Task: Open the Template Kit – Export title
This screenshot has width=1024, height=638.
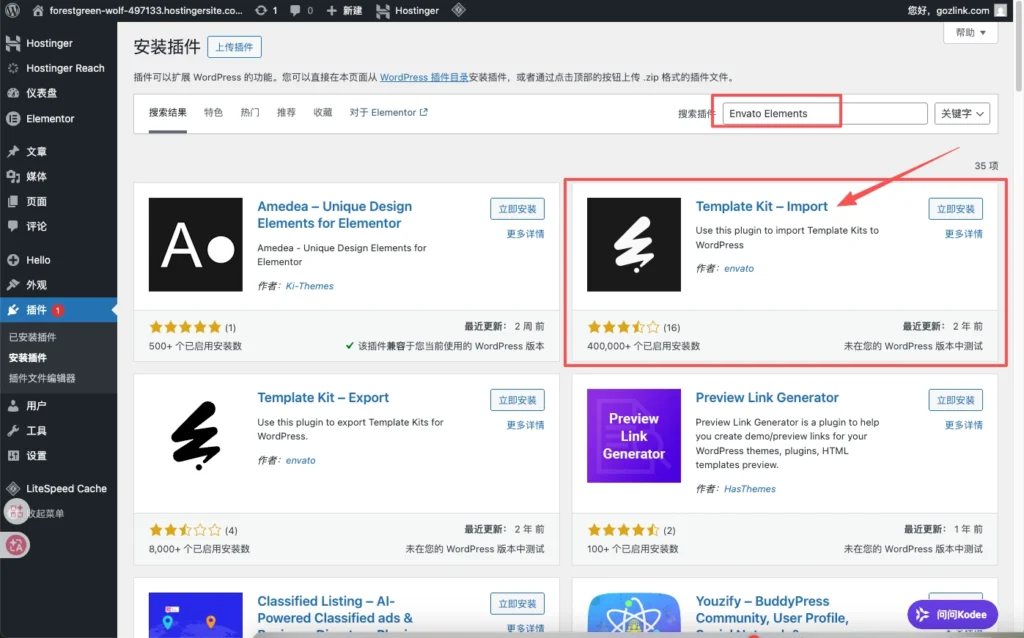Action: (323, 398)
